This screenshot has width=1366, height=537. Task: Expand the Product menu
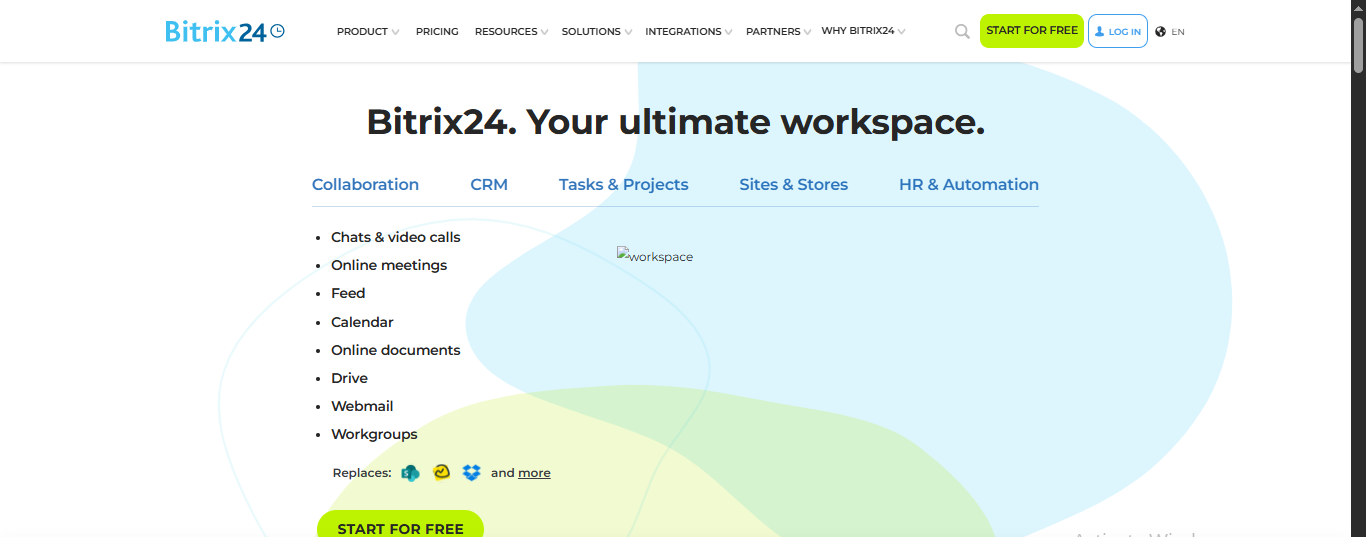tap(368, 32)
